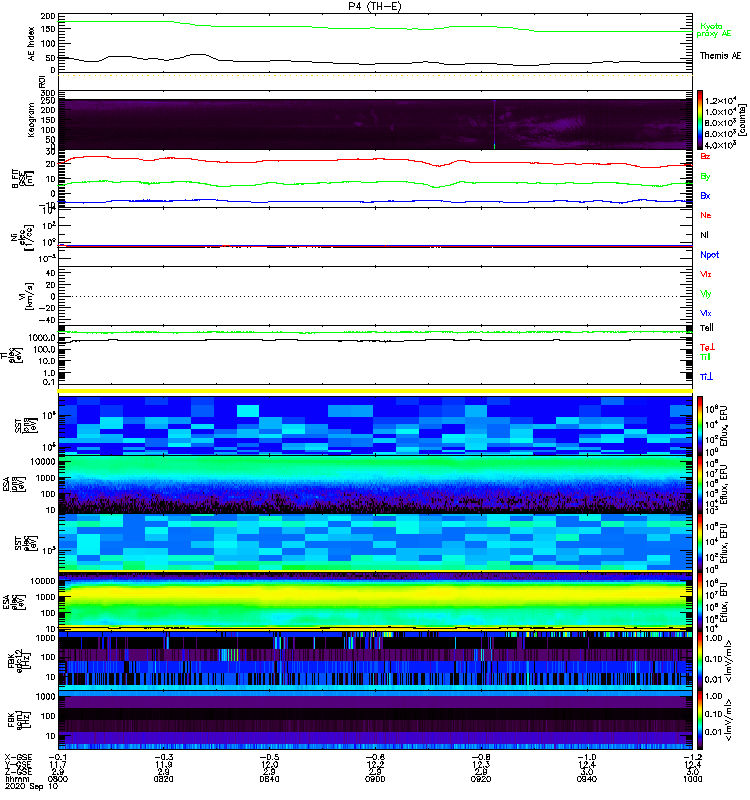This screenshot has width=750, height=800.
Task: Click the AE Index axis label
Action: [32, 44]
